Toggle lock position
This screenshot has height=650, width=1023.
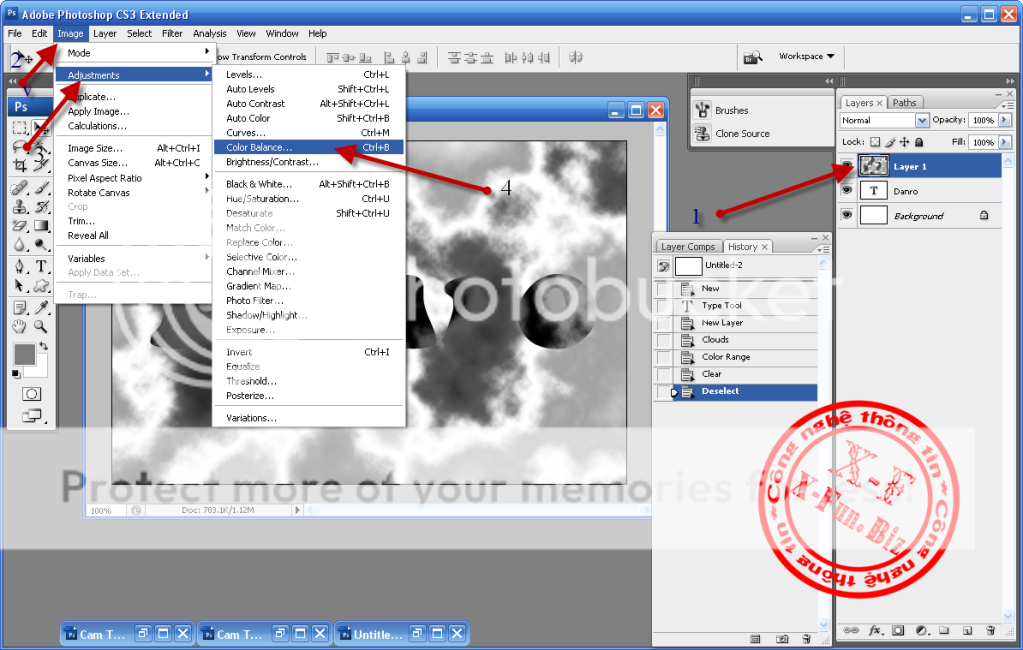coord(904,142)
